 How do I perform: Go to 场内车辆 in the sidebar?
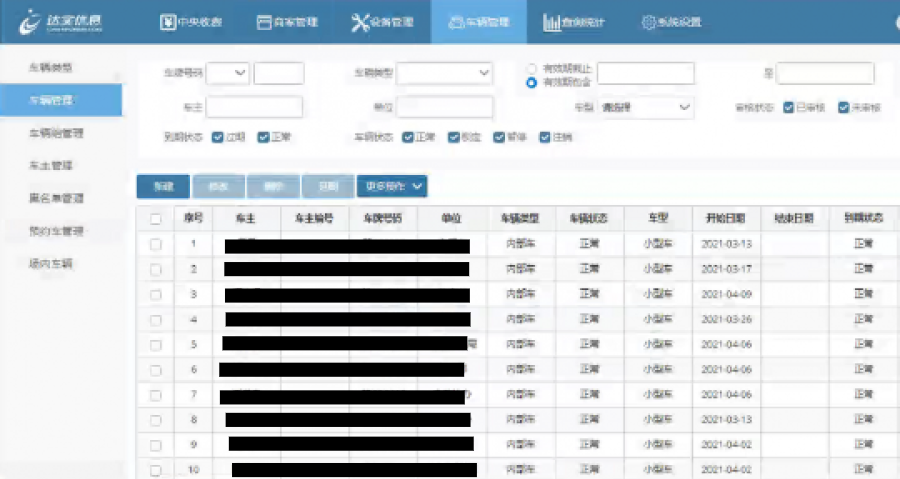[51, 264]
